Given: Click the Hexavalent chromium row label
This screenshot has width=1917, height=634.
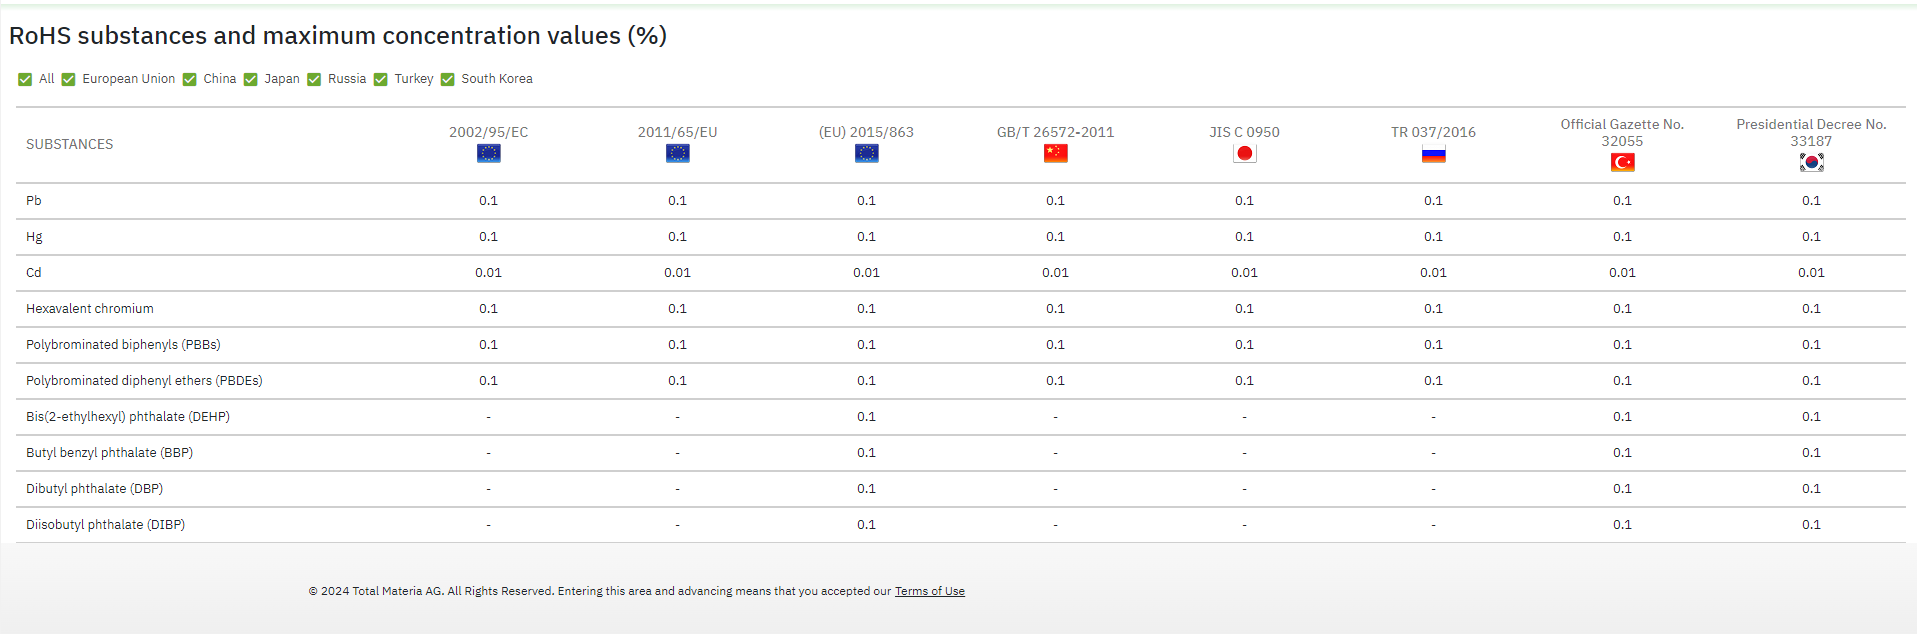Looking at the screenshot, I should pyautogui.click(x=90, y=309).
